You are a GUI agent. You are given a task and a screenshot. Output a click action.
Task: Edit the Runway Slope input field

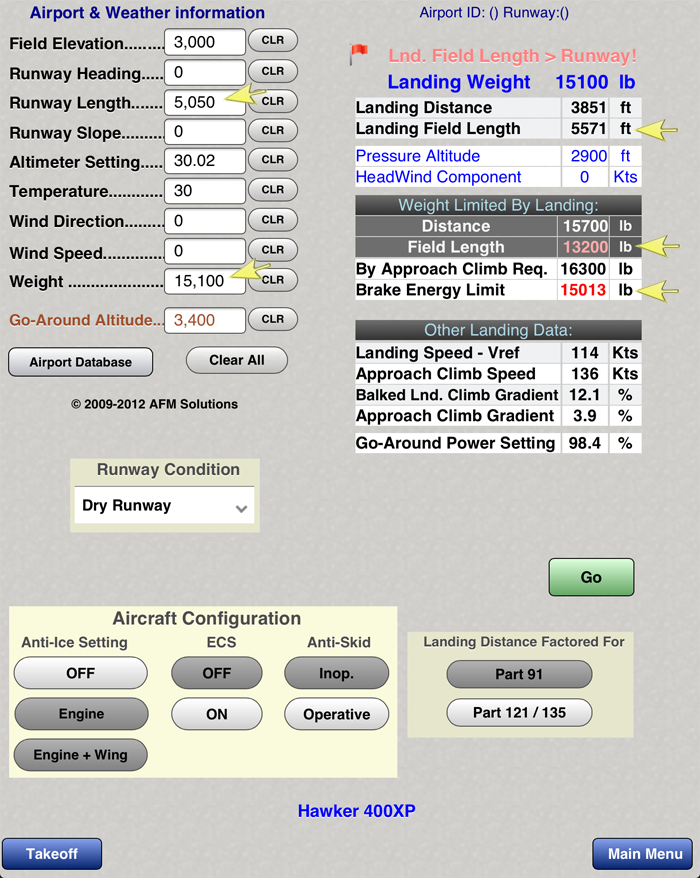(x=205, y=132)
